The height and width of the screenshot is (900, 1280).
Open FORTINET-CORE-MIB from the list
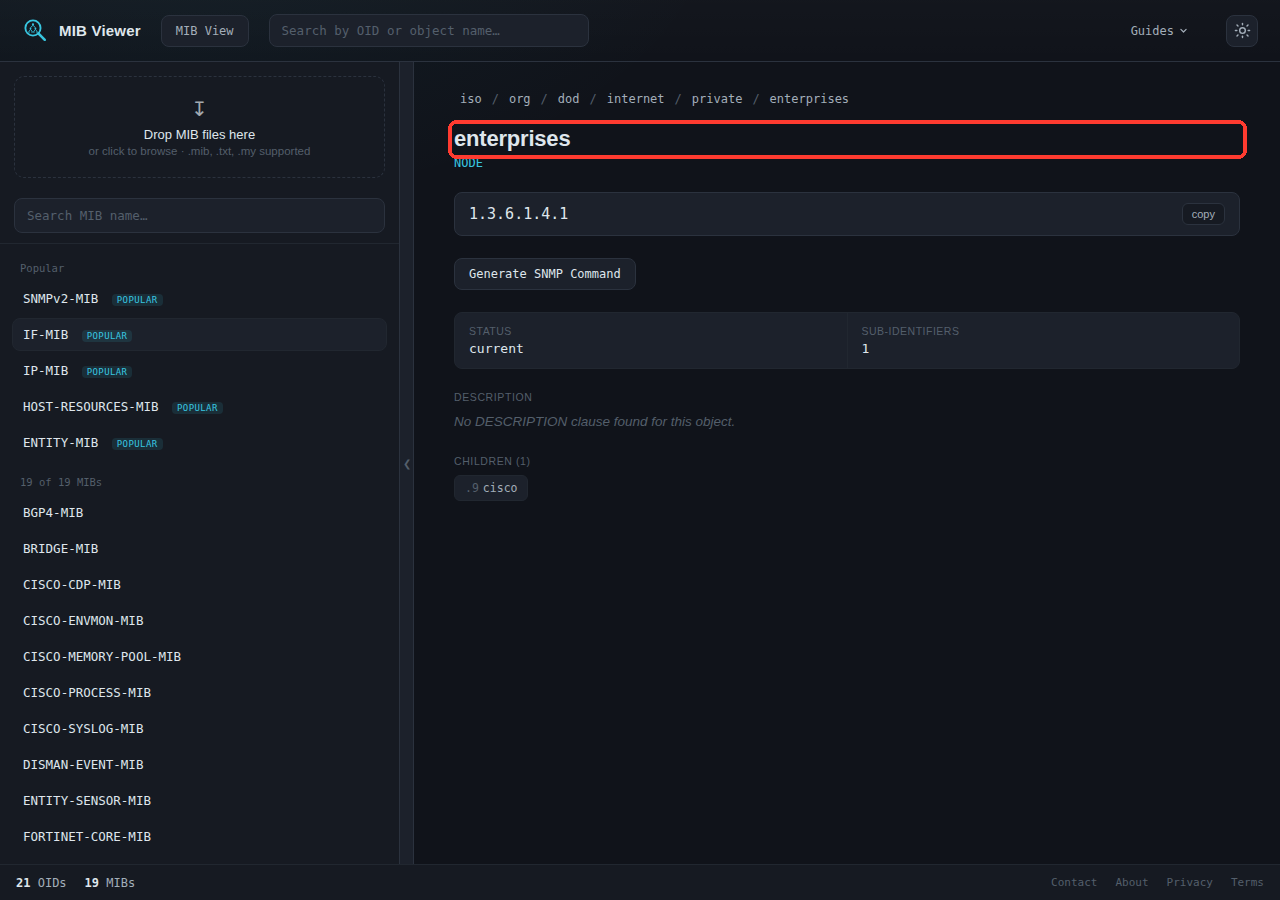click(199, 837)
